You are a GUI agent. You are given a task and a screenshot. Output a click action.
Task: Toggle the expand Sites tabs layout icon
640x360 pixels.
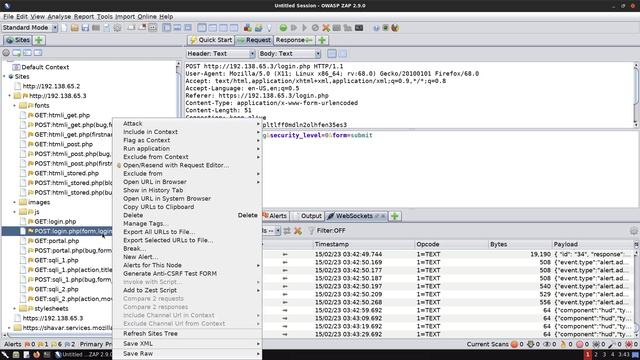tap(167, 28)
